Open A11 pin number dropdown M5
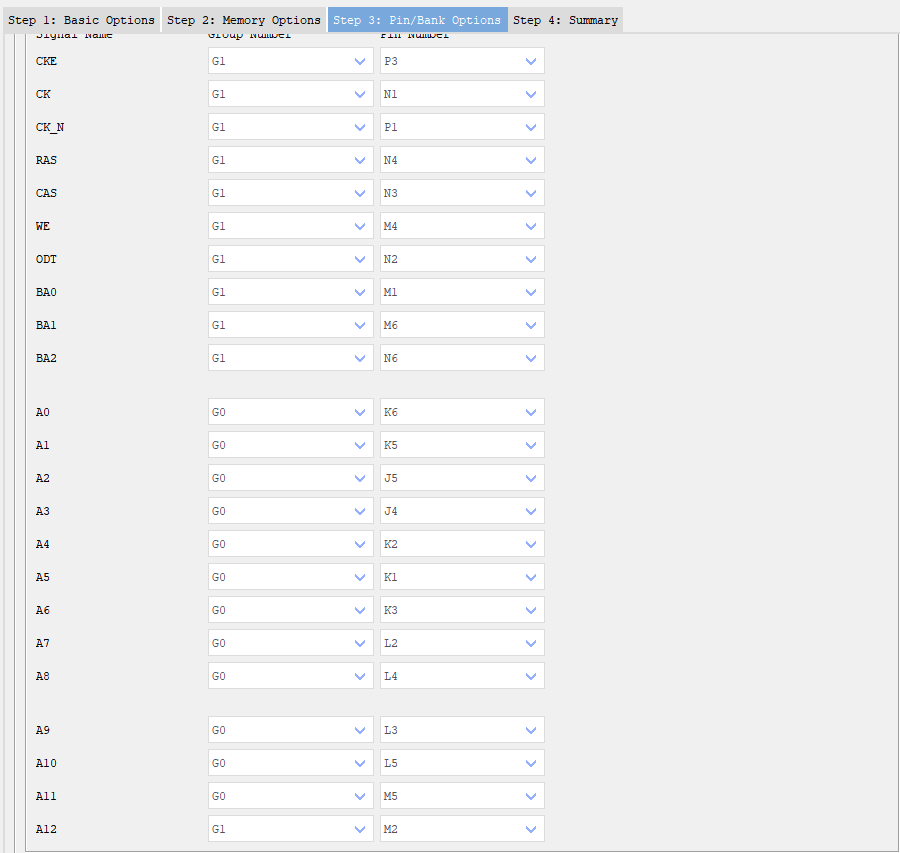Screen dimensions: 900x853 (x=462, y=796)
